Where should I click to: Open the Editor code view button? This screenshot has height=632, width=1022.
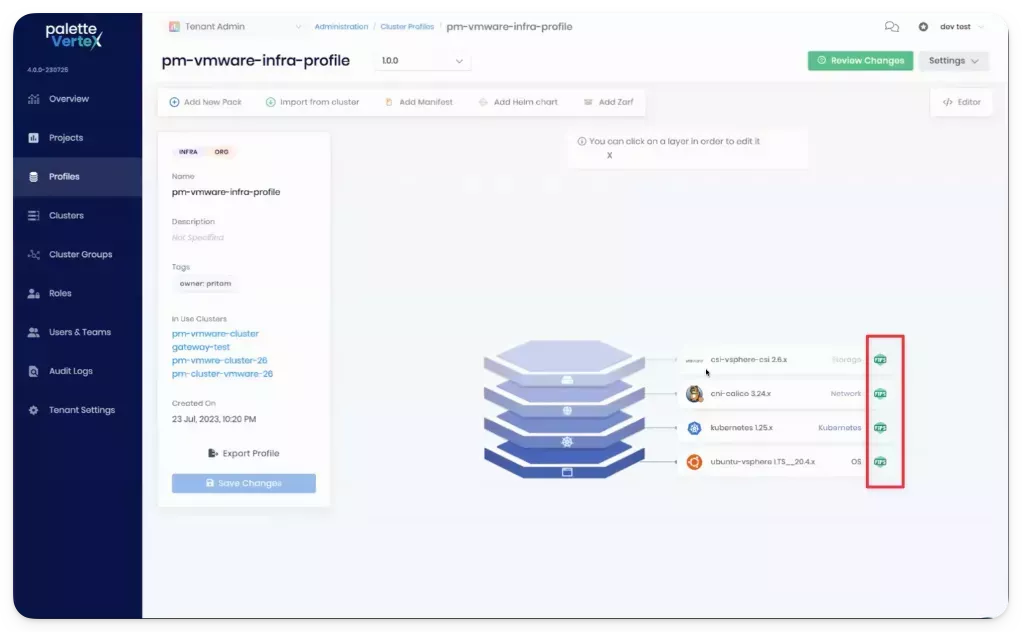961,102
